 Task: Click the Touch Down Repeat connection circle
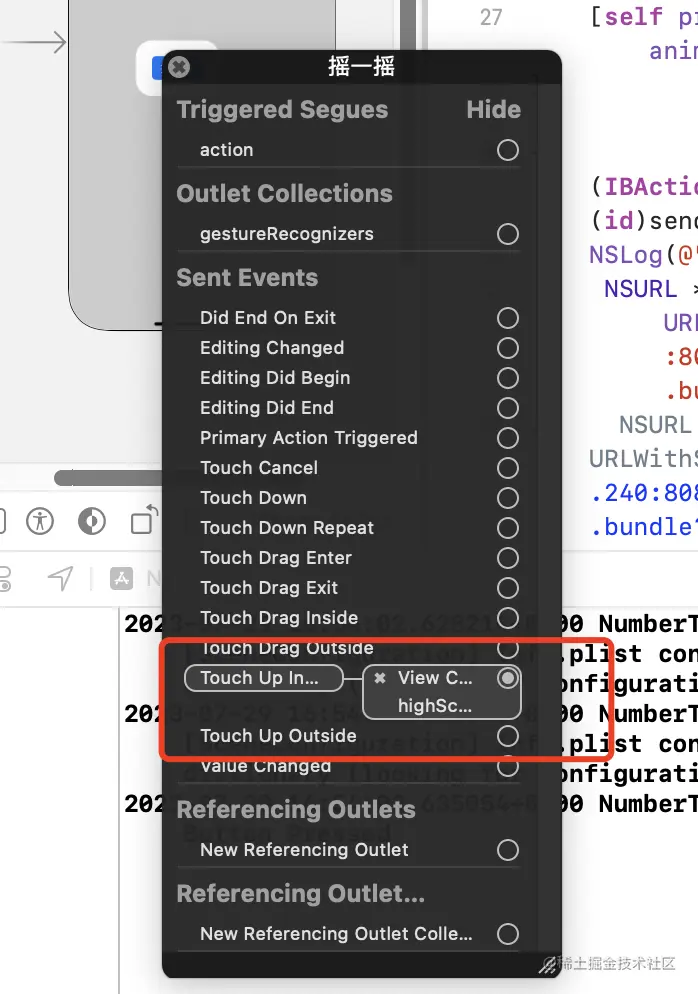(508, 527)
